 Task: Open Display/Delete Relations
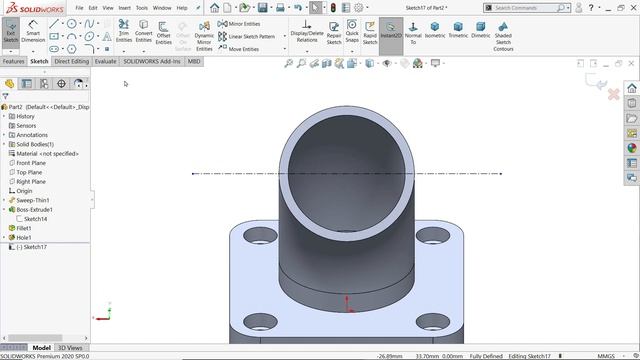pyautogui.click(x=307, y=31)
